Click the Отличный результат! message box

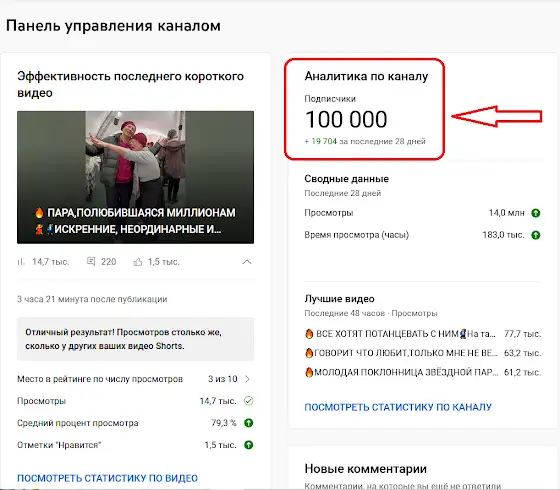coord(135,339)
